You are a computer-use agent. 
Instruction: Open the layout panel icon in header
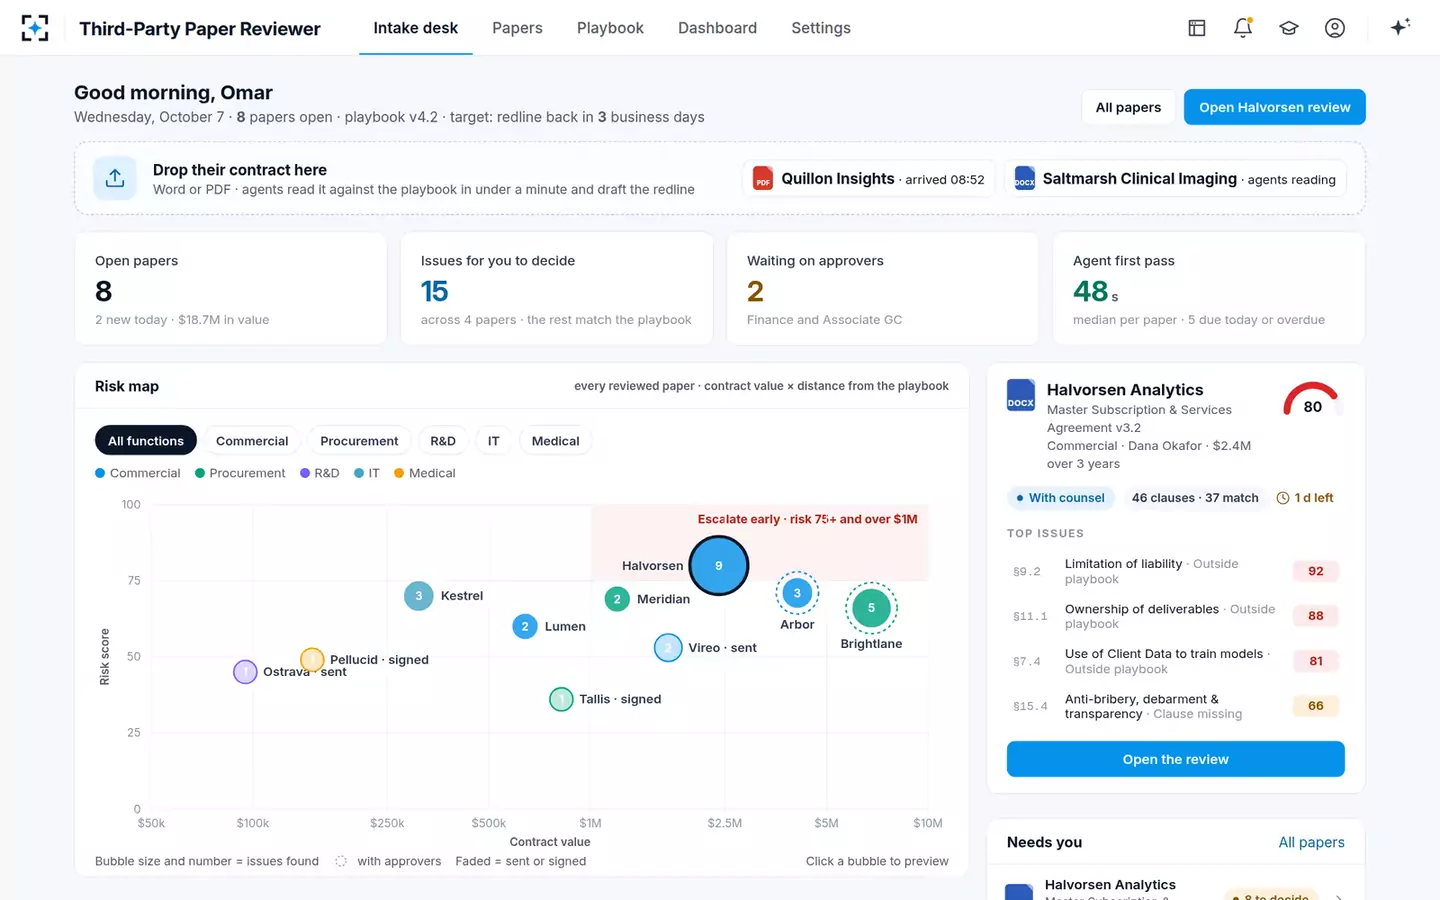(1197, 28)
